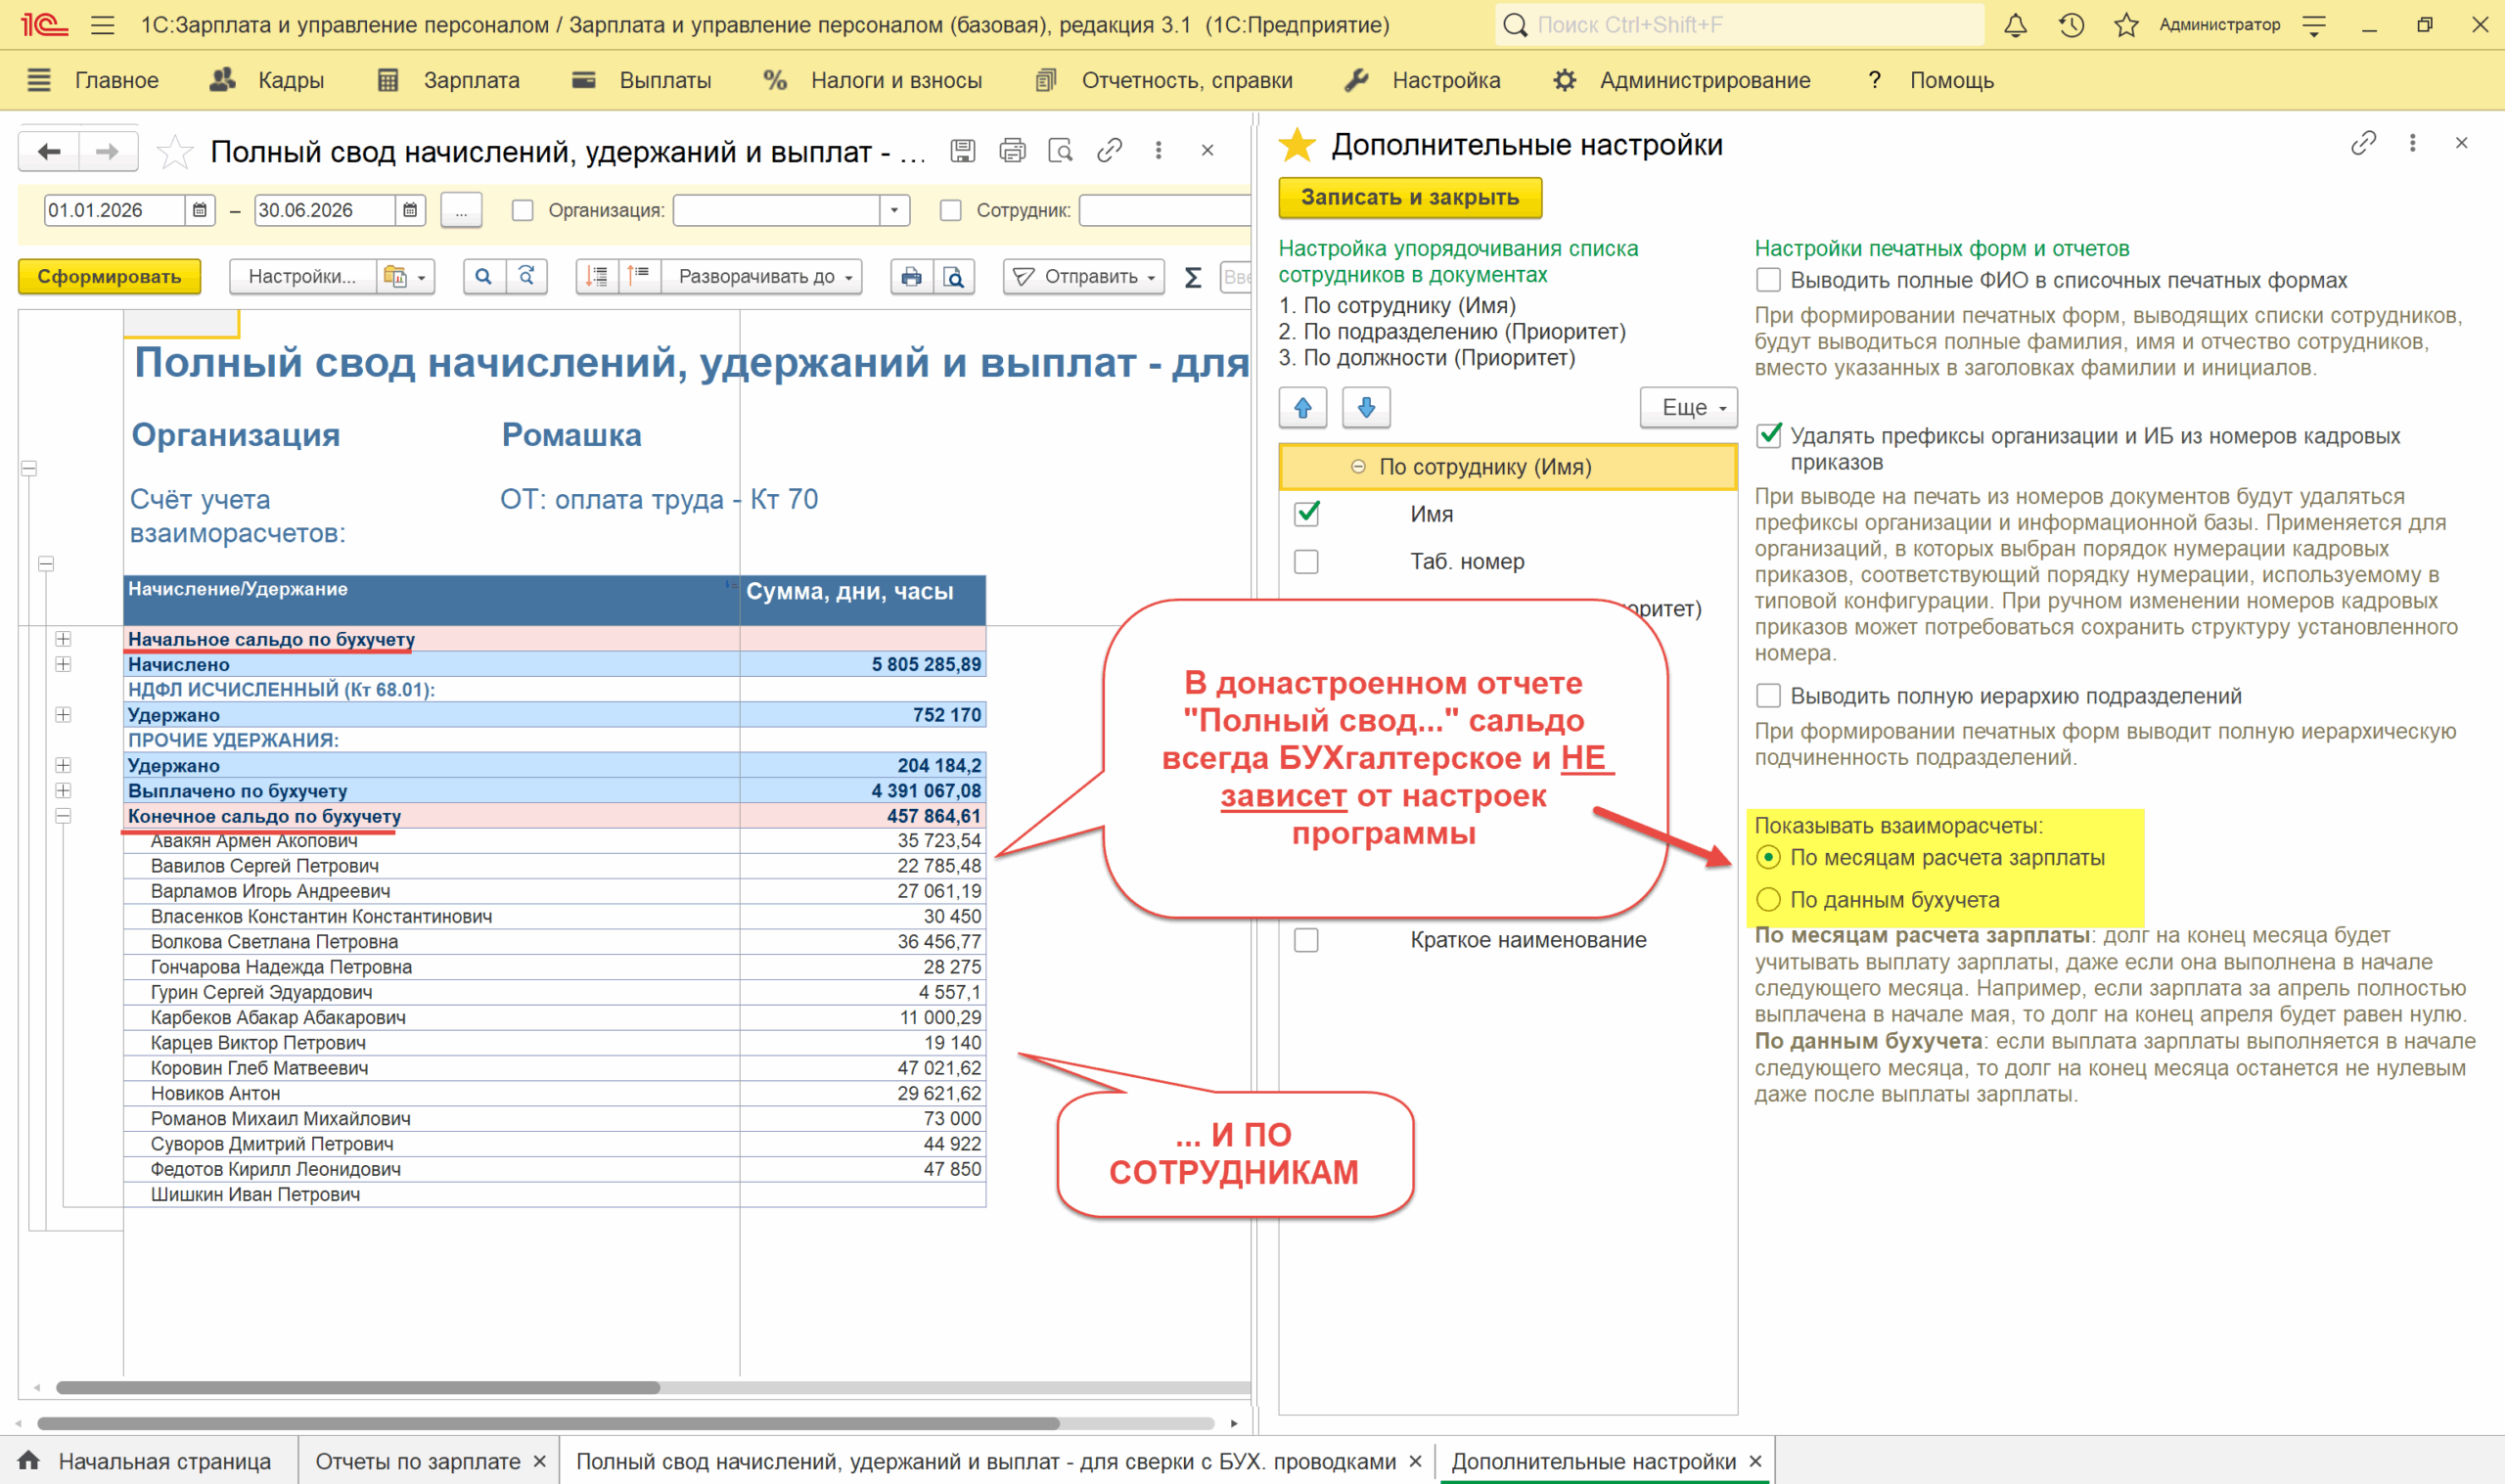
Task: Find text with magnifier toolbar icon
Action: pos(484,277)
